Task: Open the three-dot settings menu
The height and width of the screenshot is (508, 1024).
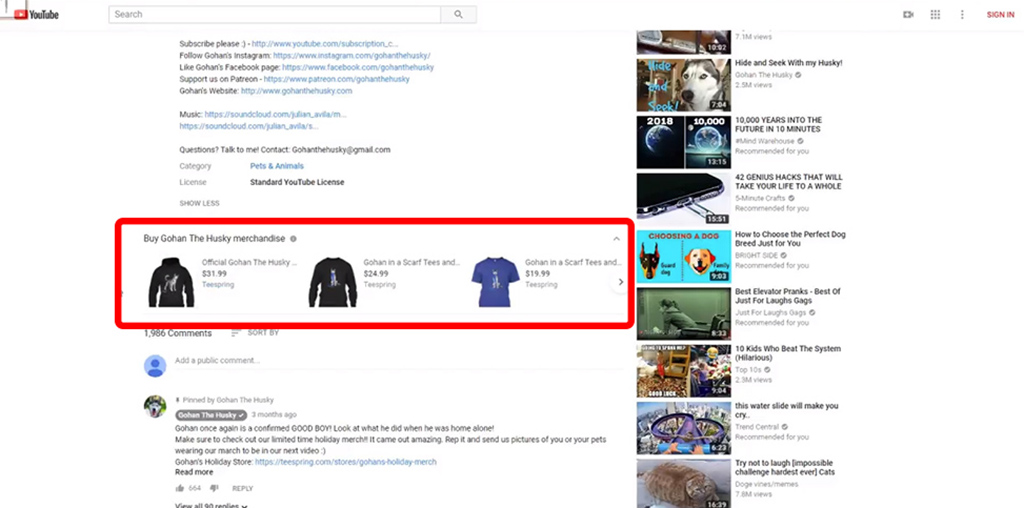Action: tap(962, 14)
